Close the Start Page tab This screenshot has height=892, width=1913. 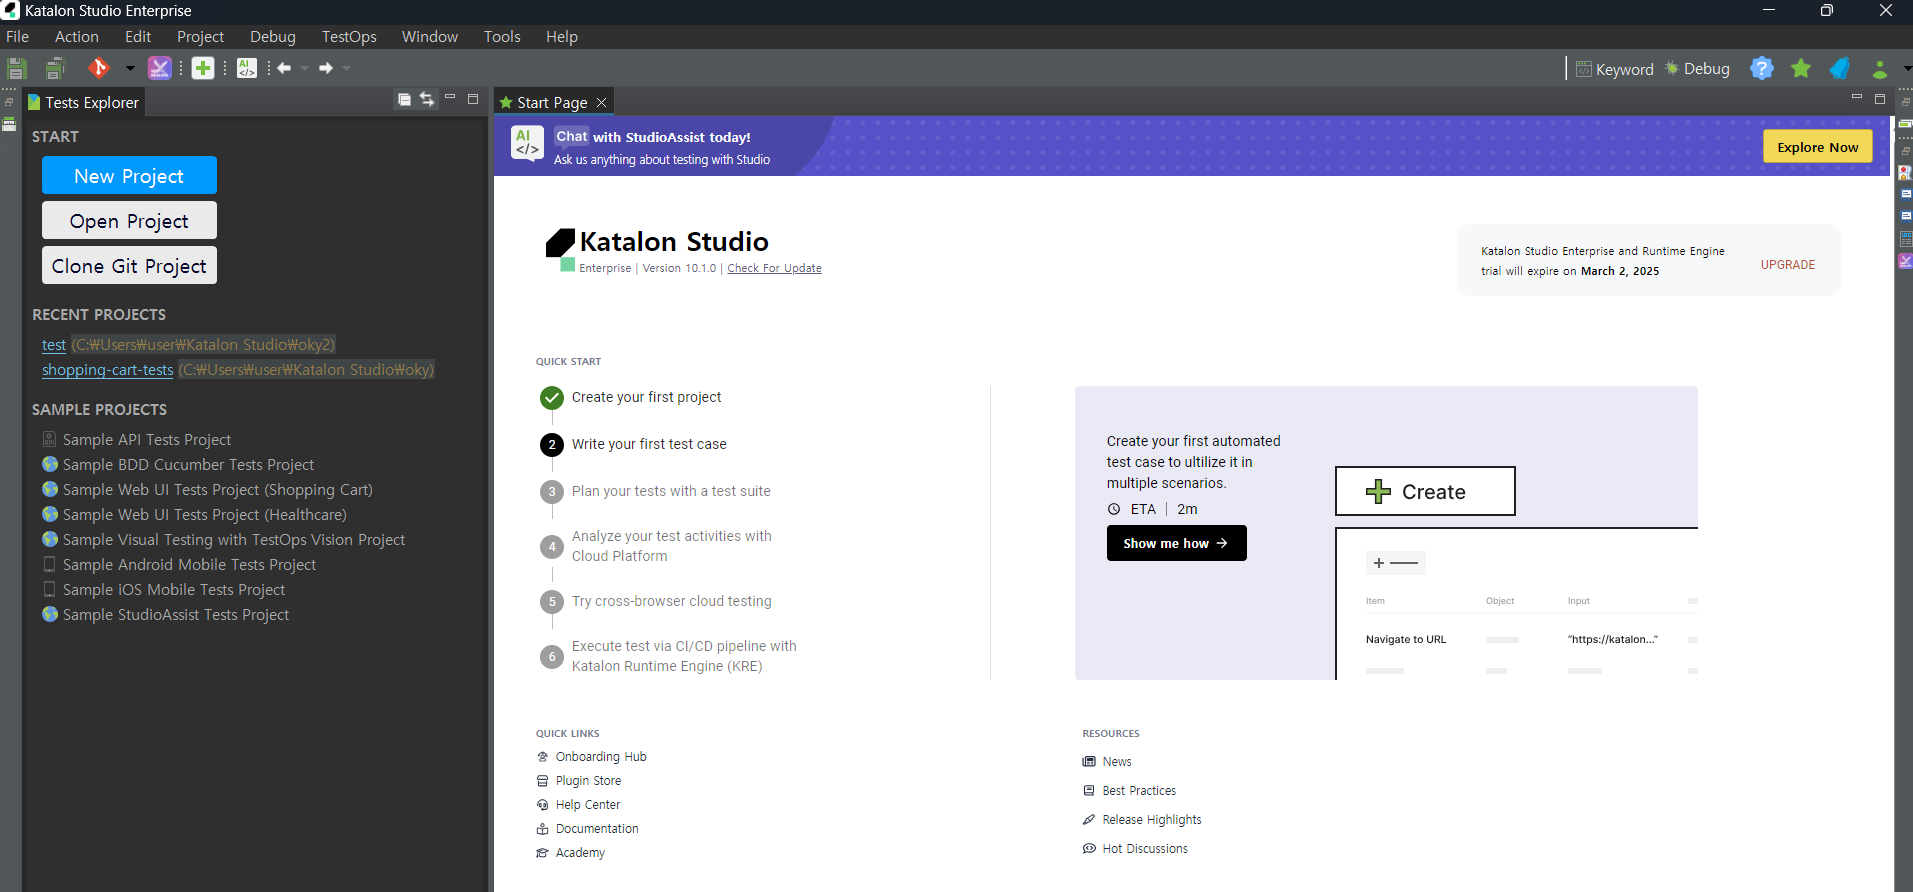(x=601, y=102)
